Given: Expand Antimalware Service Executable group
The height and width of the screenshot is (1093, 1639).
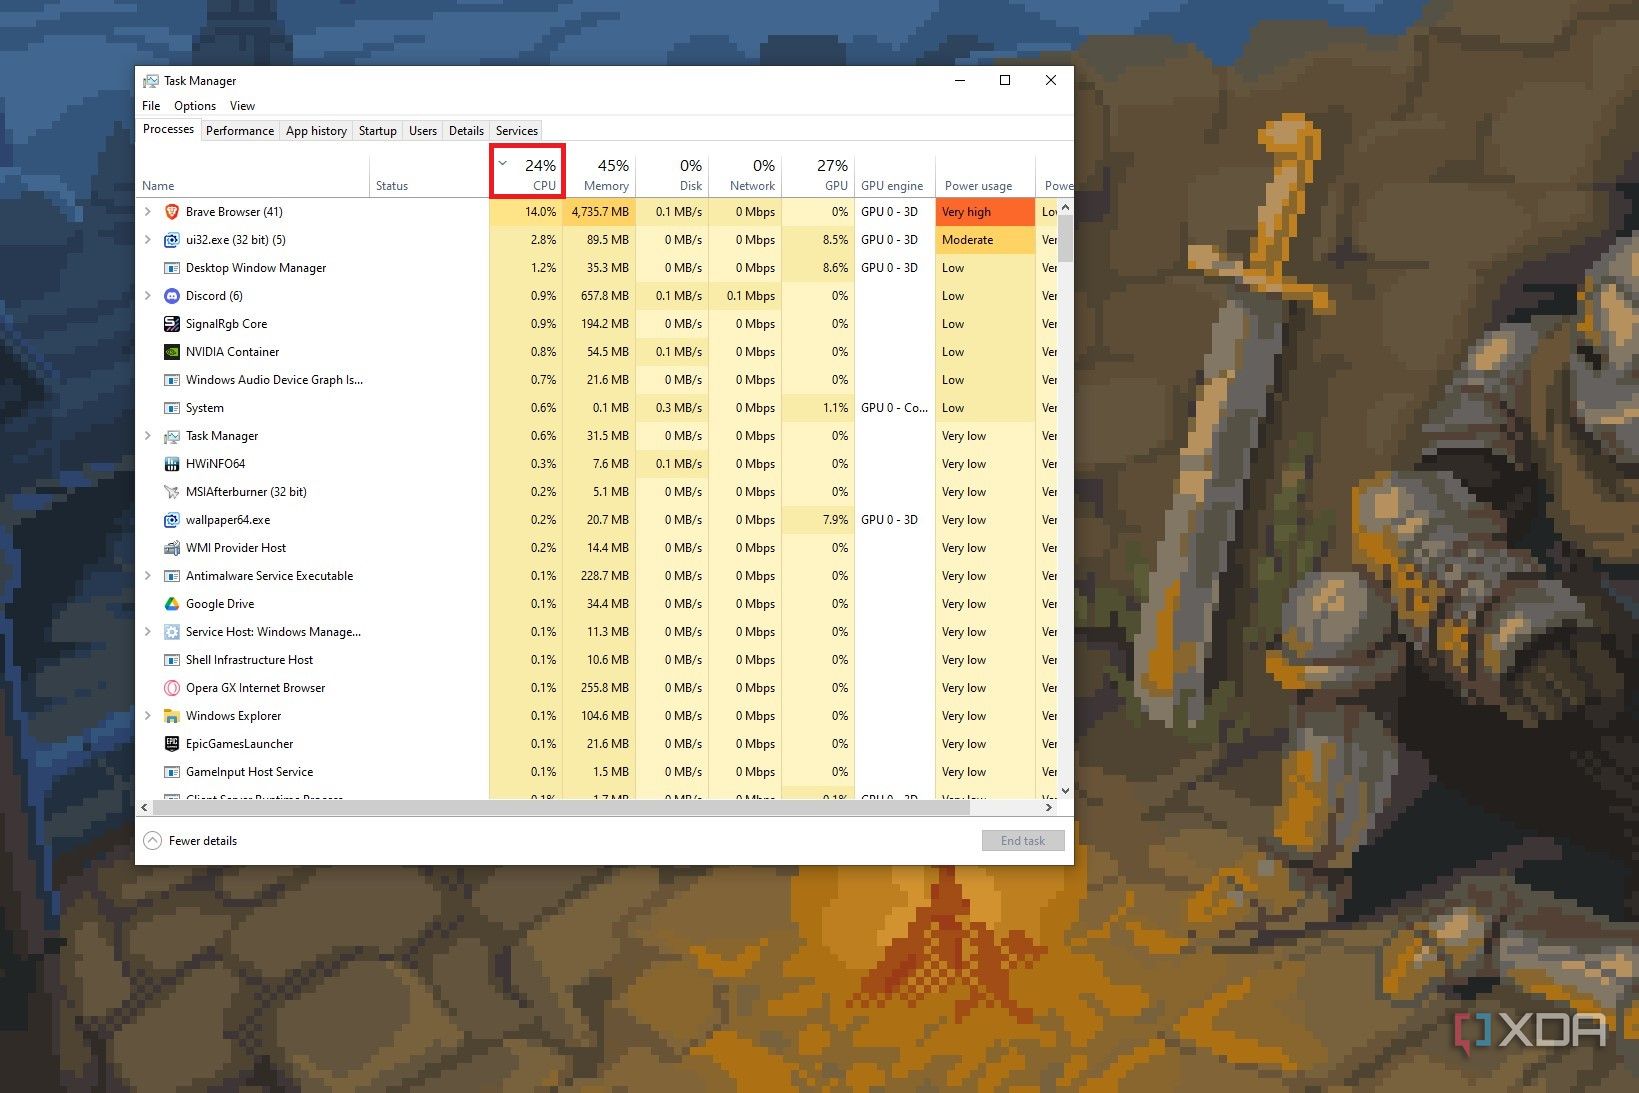Looking at the screenshot, I should (x=148, y=576).
